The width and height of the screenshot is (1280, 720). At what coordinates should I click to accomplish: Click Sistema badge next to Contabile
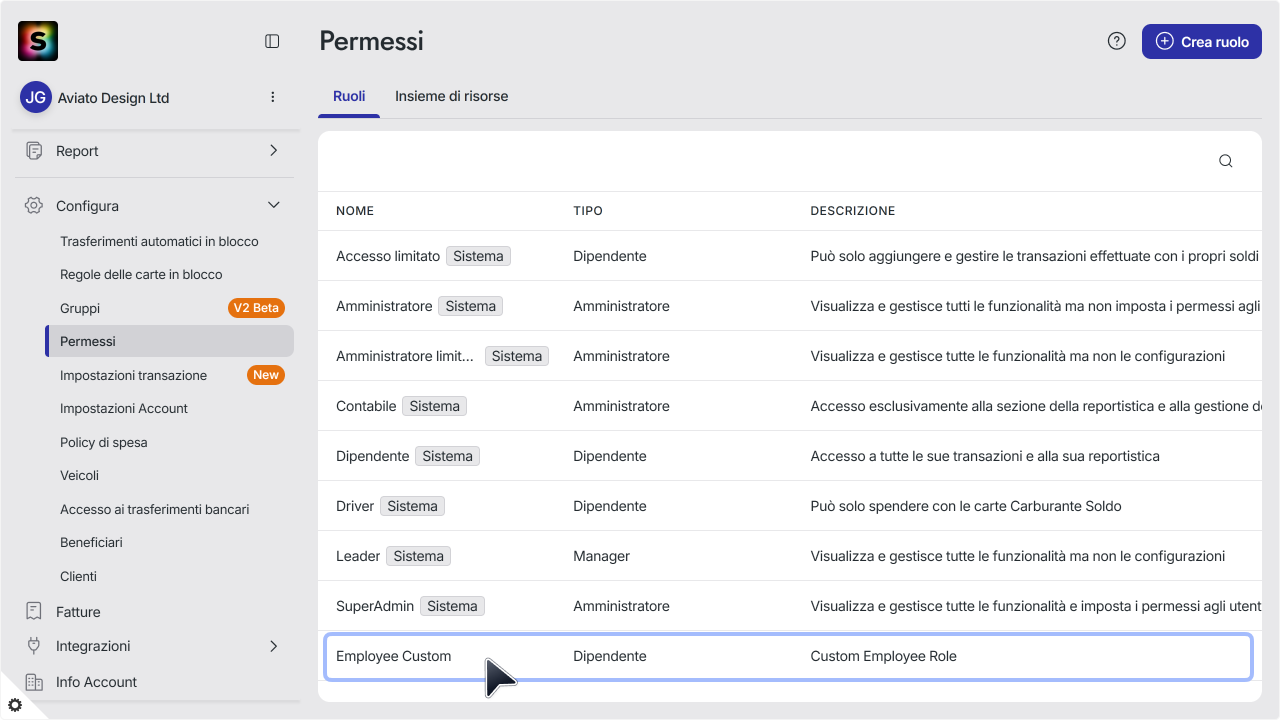[434, 406]
